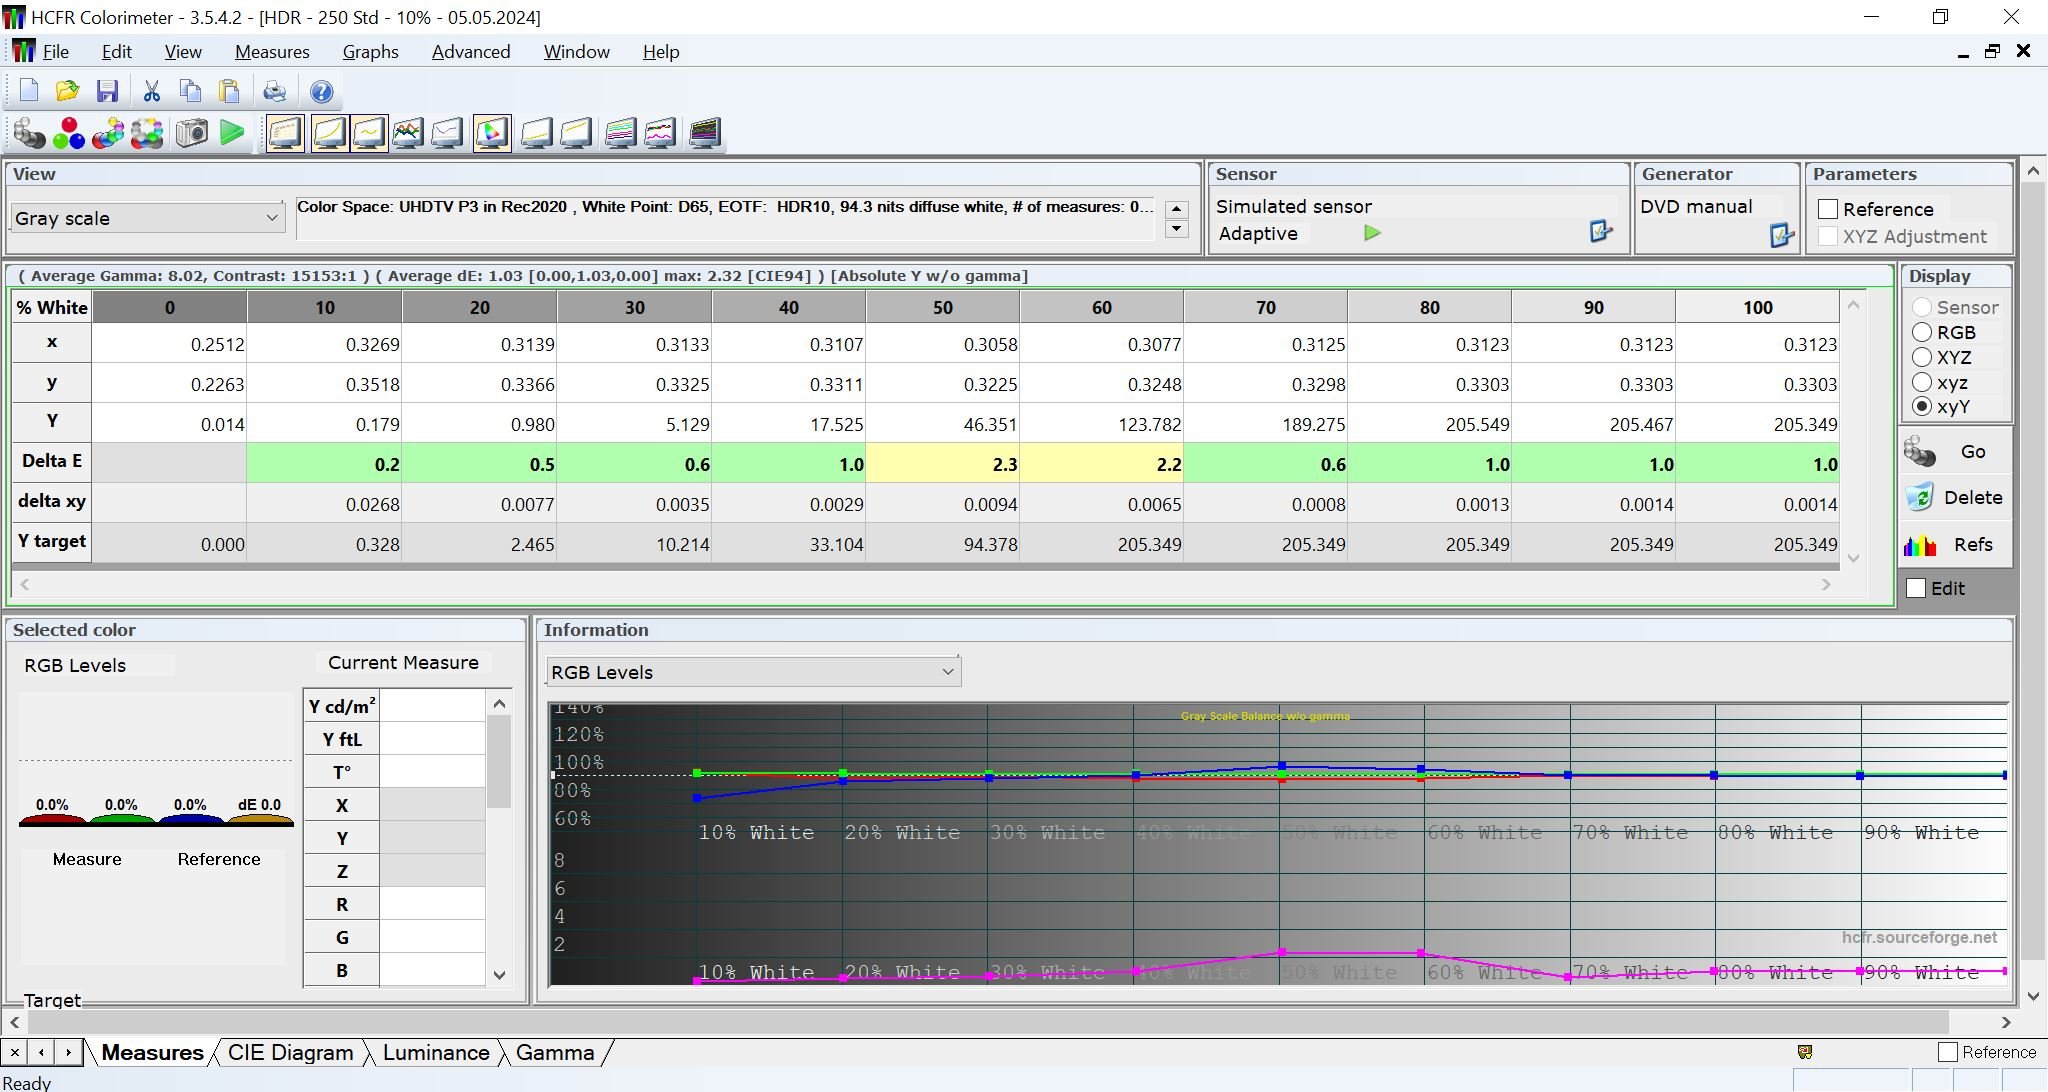
Task: Enable the Reference checkbox under Parameters
Action: pos(1828,209)
